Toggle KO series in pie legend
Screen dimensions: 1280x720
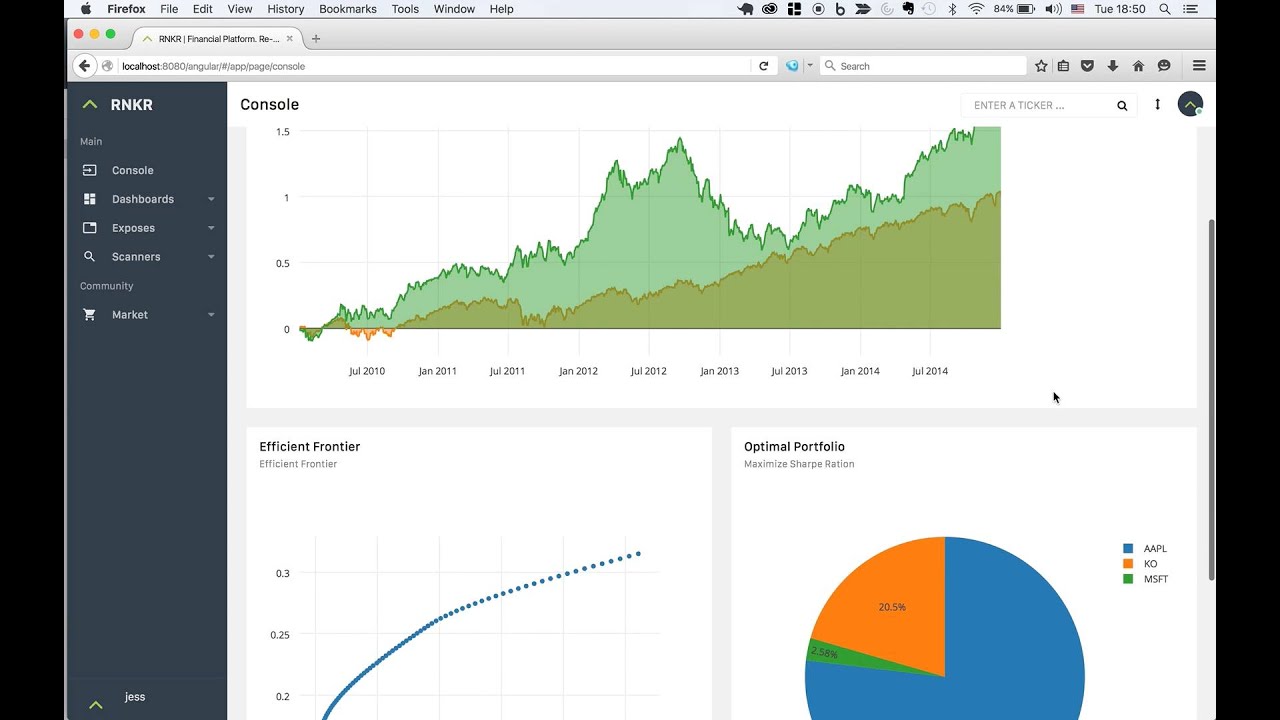point(1140,564)
